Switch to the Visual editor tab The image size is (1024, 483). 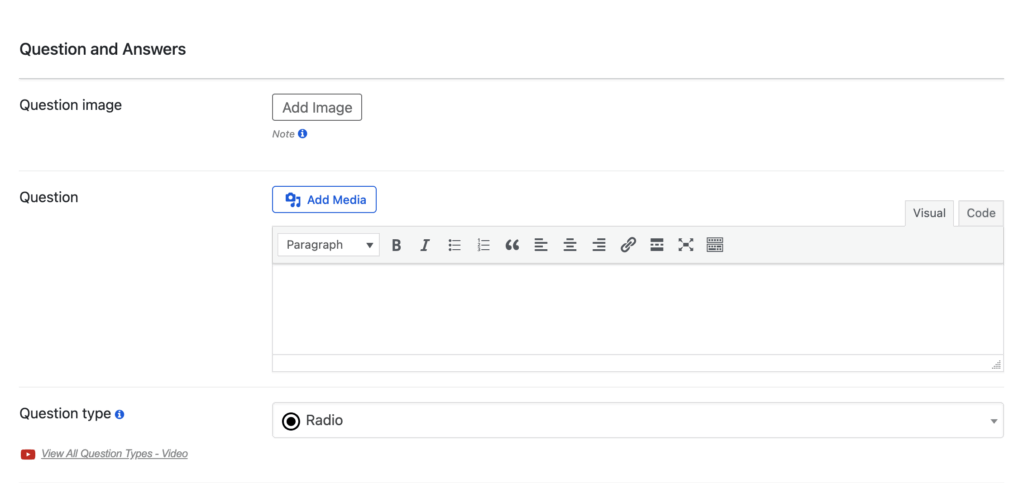929,213
